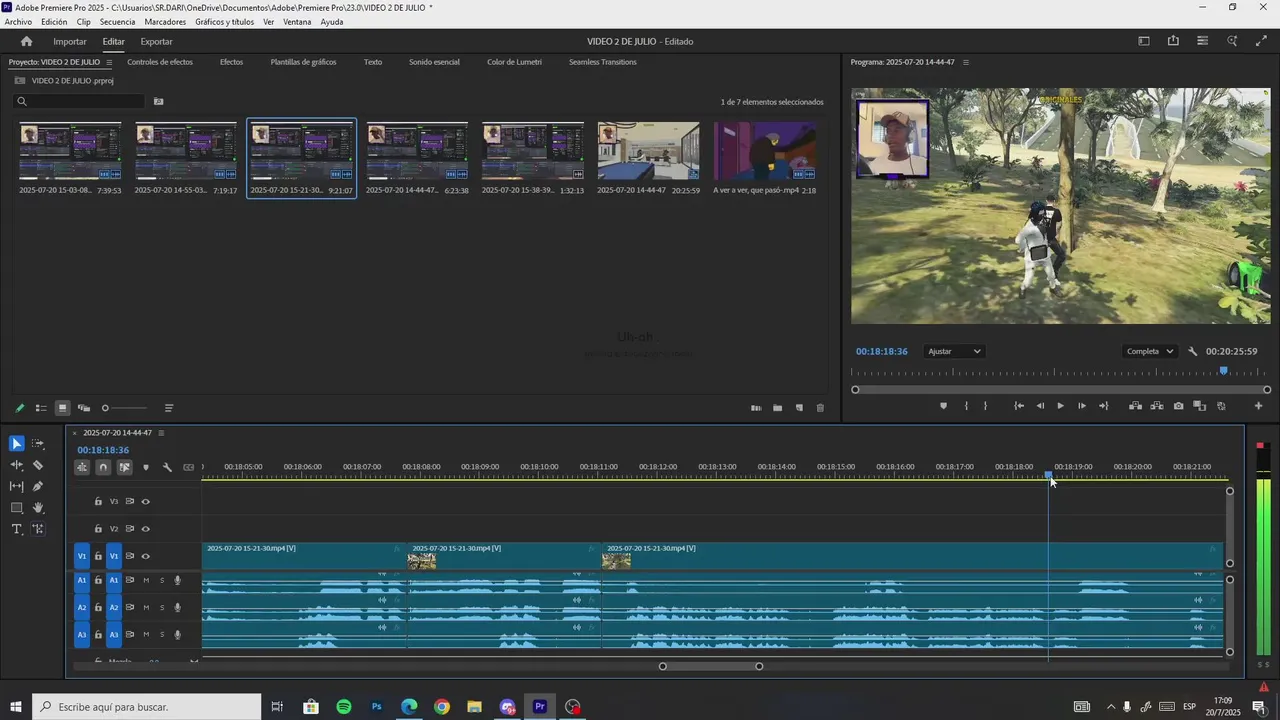The width and height of the screenshot is (1280, 720).
Task: Toggle Linked Selection in timeline
Action: [124, 467]
